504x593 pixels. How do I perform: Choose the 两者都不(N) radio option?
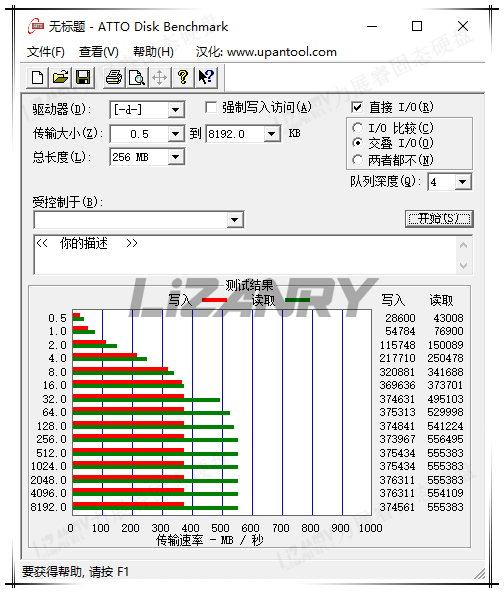pyautogui.click(x=357, y=160)
